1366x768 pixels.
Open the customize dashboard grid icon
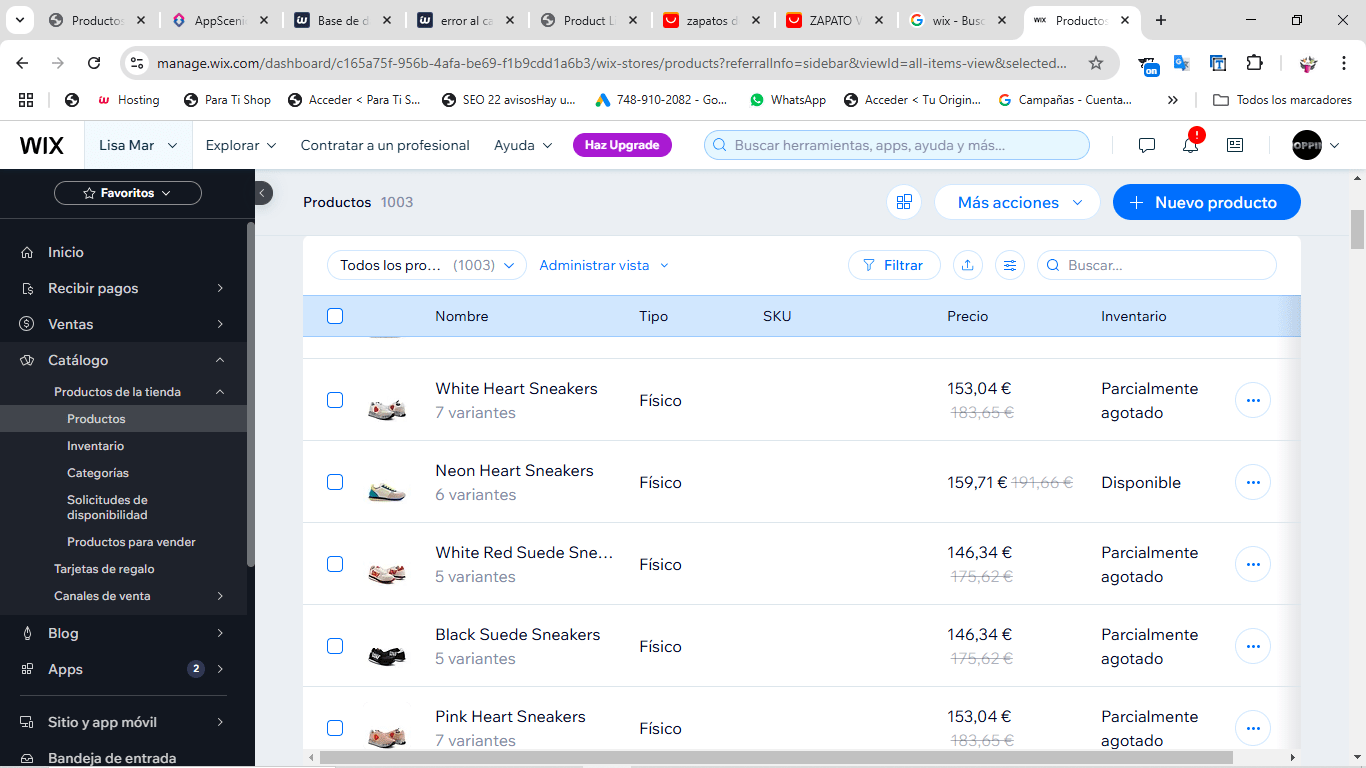[904, 202]
